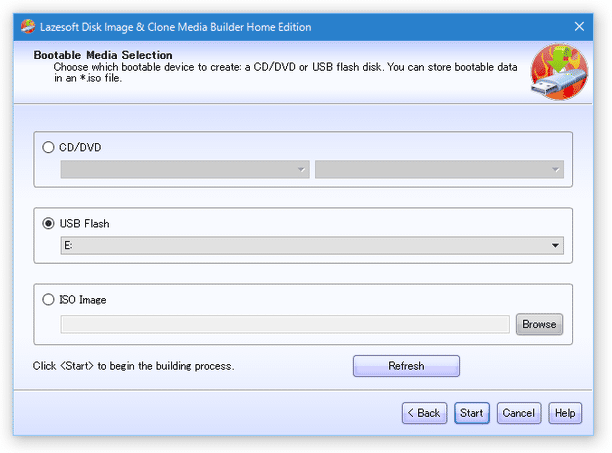The image size is (612, 453).
Task: Go Back to the previous step
Action: tap(424, 413)
